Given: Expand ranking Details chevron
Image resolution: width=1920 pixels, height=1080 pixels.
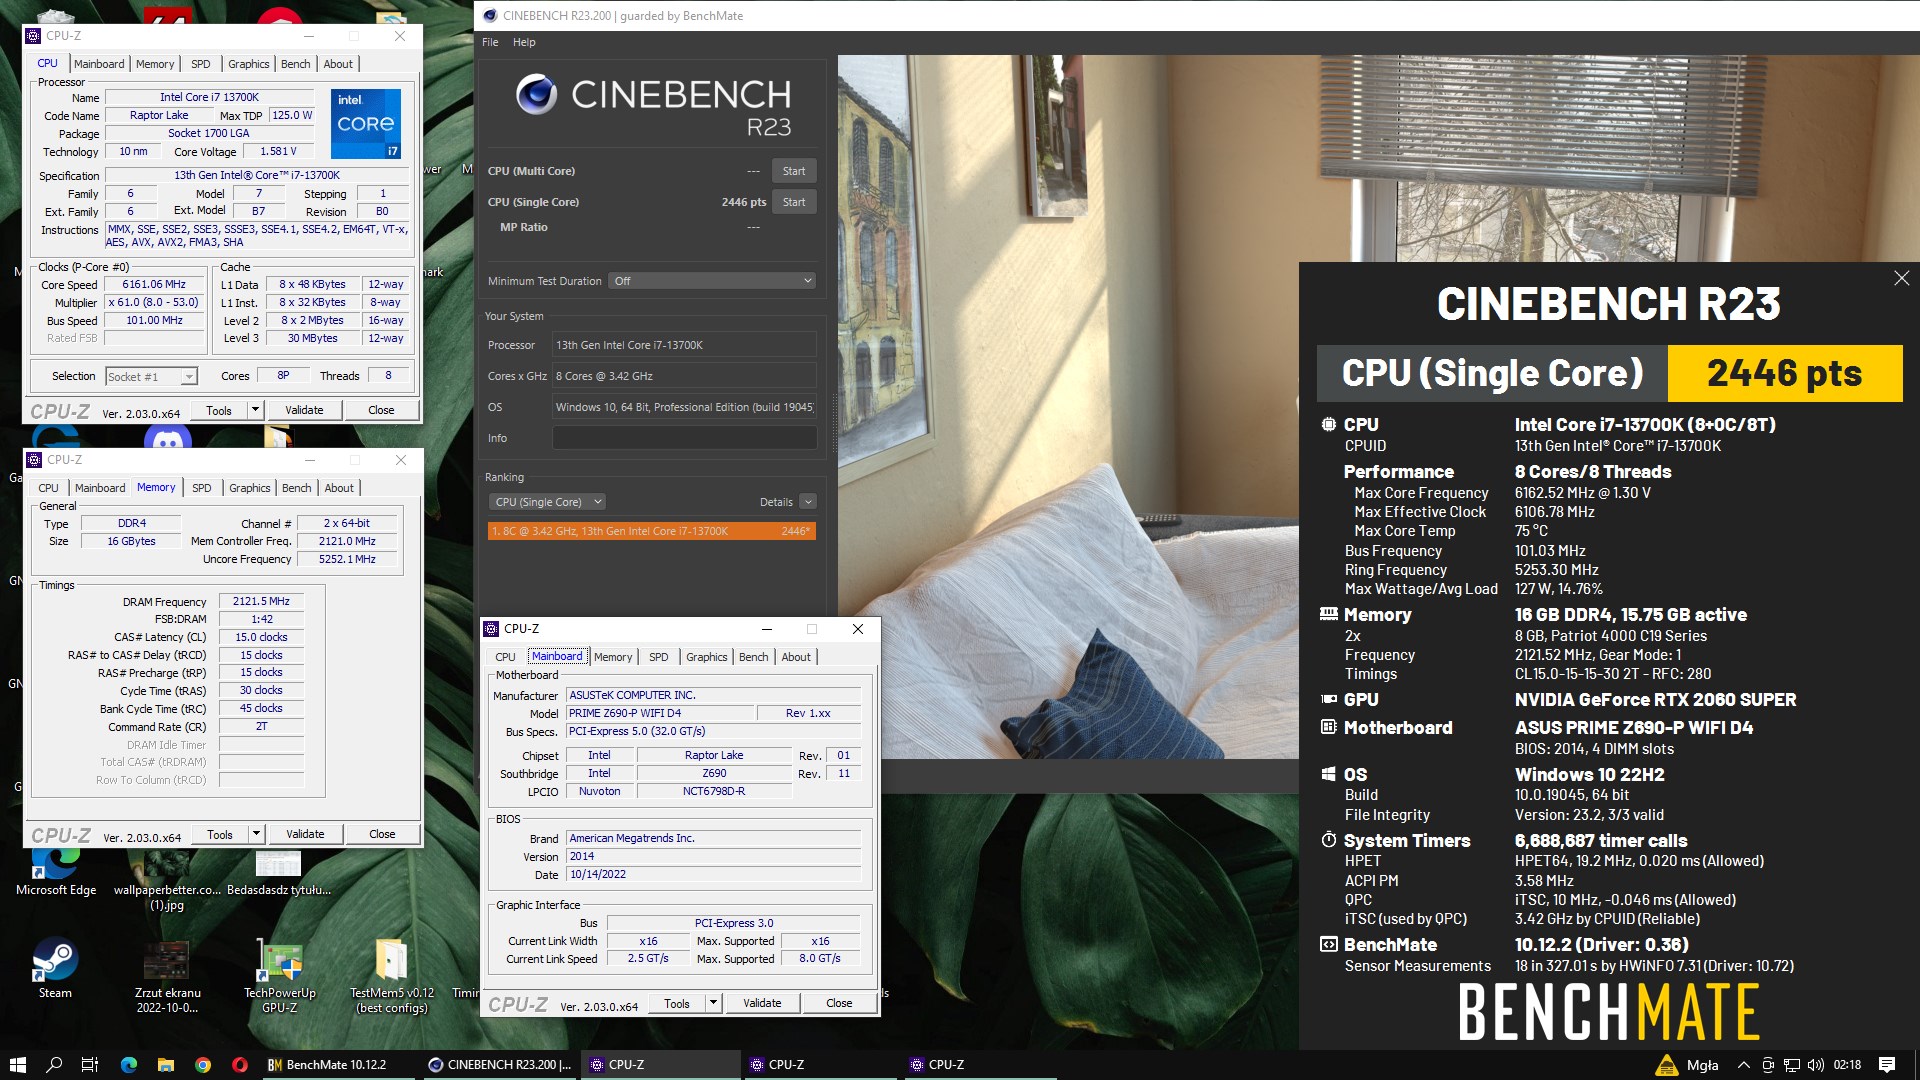Looking at the screenshot, I should (x=808, y=502).
